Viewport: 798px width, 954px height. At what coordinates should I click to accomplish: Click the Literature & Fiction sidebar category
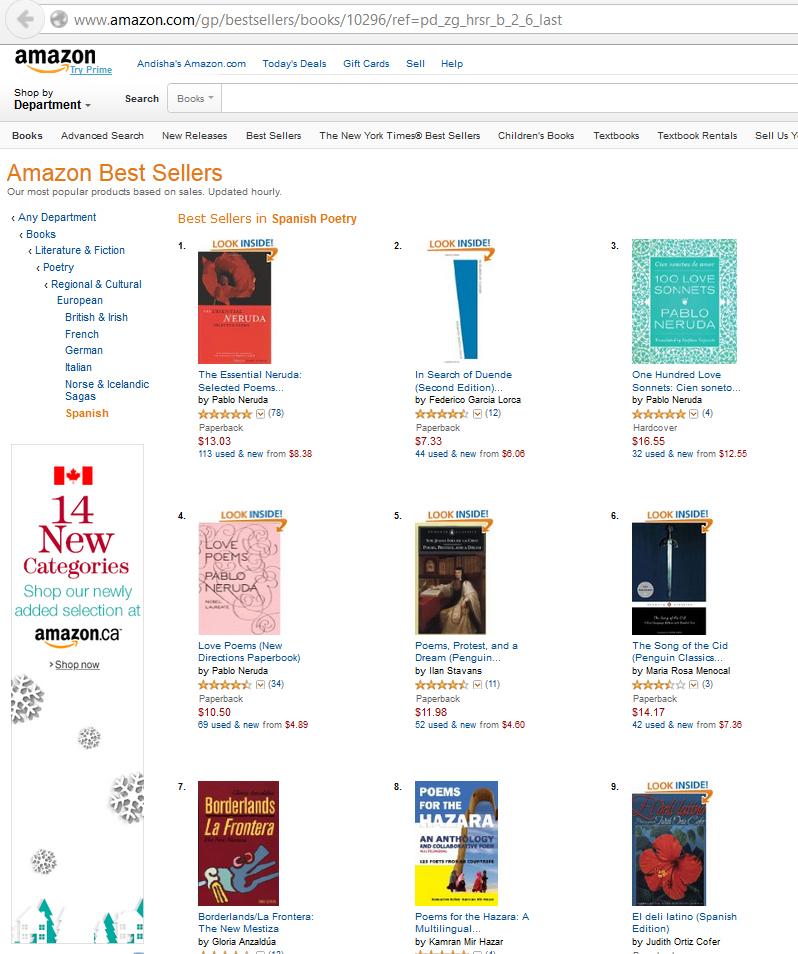coord(80,250)
